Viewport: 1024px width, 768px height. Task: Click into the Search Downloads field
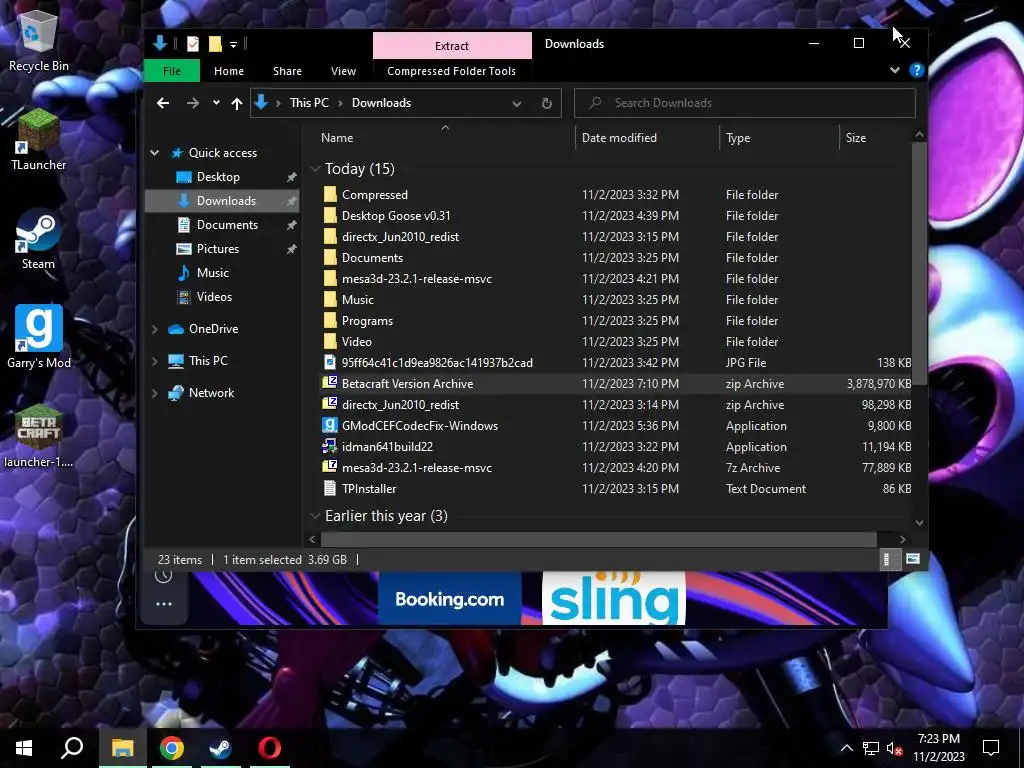click(744, 103)
